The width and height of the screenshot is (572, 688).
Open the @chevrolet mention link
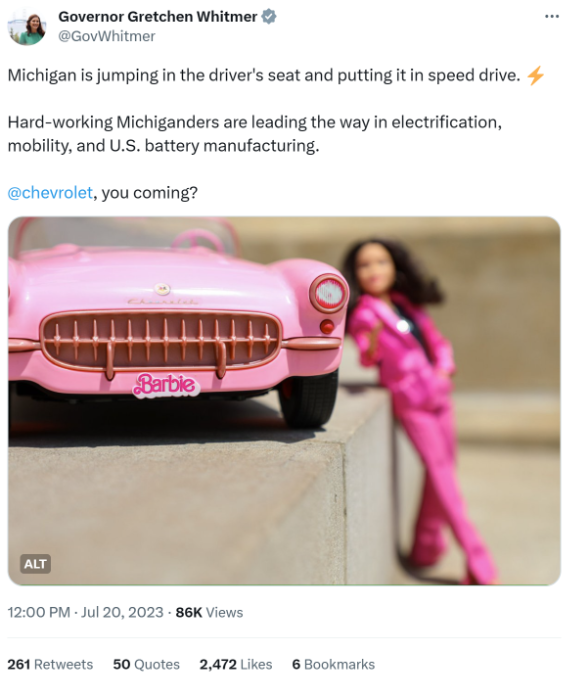(x=50, y=193)
